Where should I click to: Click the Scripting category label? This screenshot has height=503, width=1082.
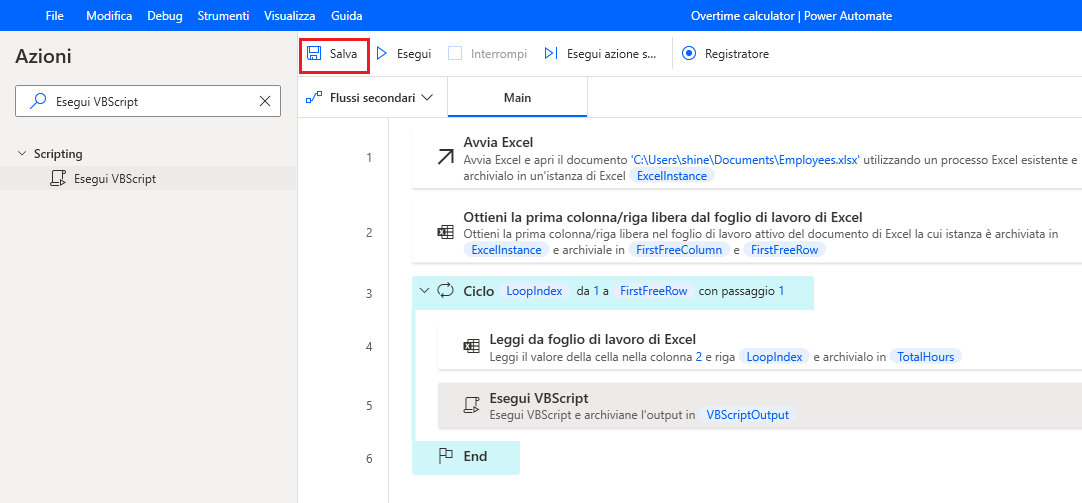[x=58, y=154]
